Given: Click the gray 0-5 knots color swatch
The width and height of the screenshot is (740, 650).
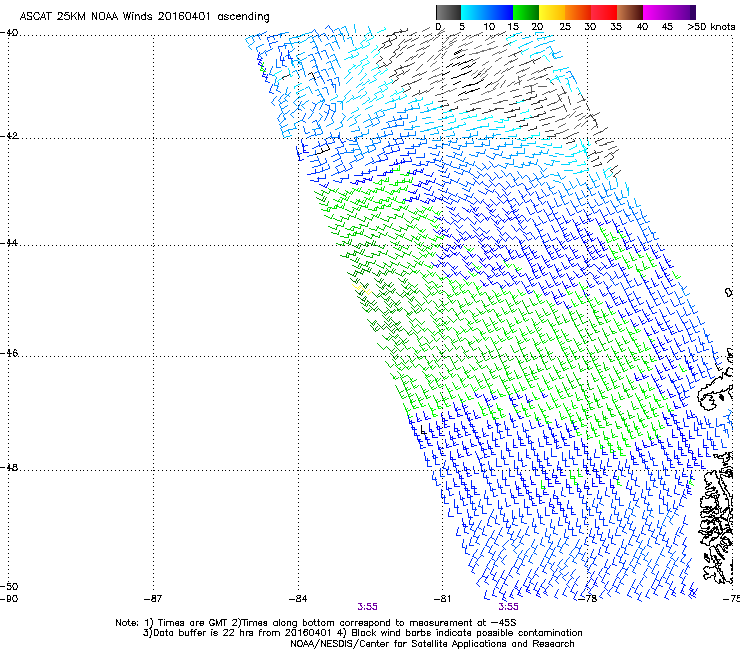Looking at the screenshot, I should tap(448, 12).
